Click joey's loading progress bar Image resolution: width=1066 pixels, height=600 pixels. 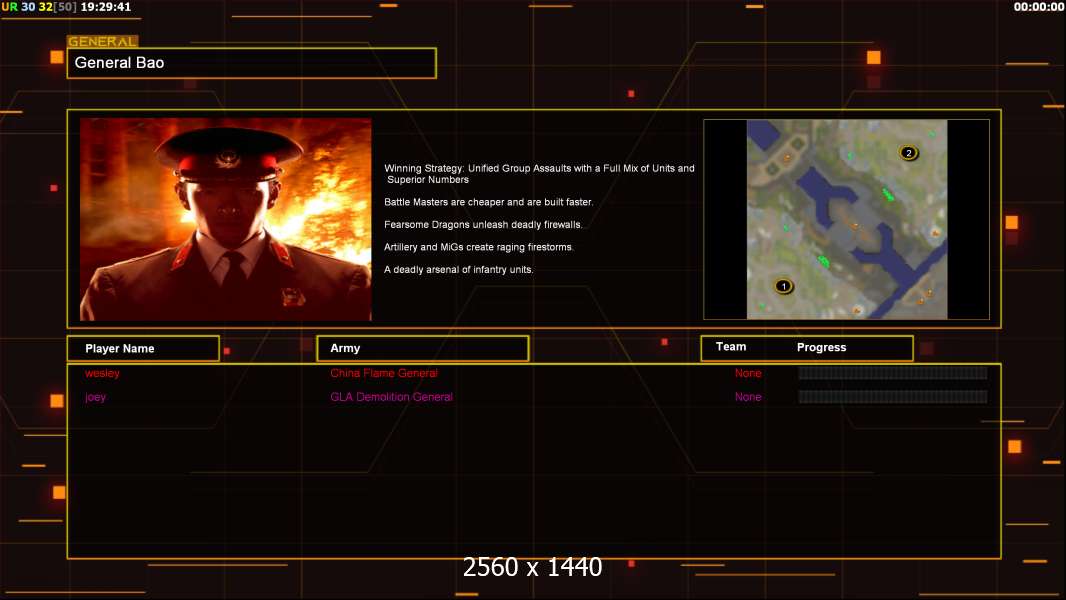tap(893, 396)
